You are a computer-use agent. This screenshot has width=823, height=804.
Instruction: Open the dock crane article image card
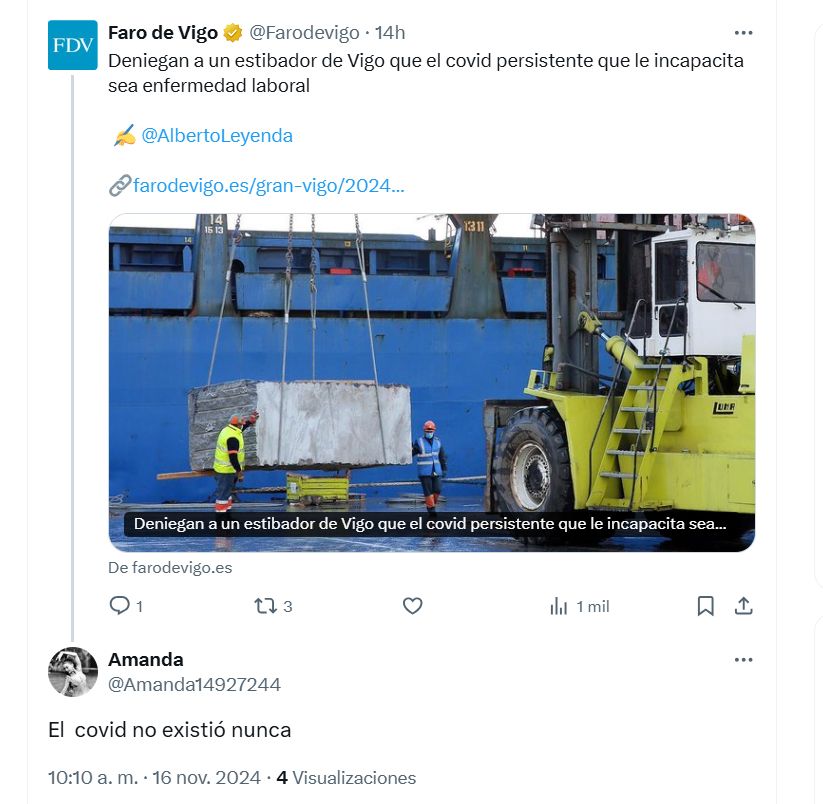[431, 383]
